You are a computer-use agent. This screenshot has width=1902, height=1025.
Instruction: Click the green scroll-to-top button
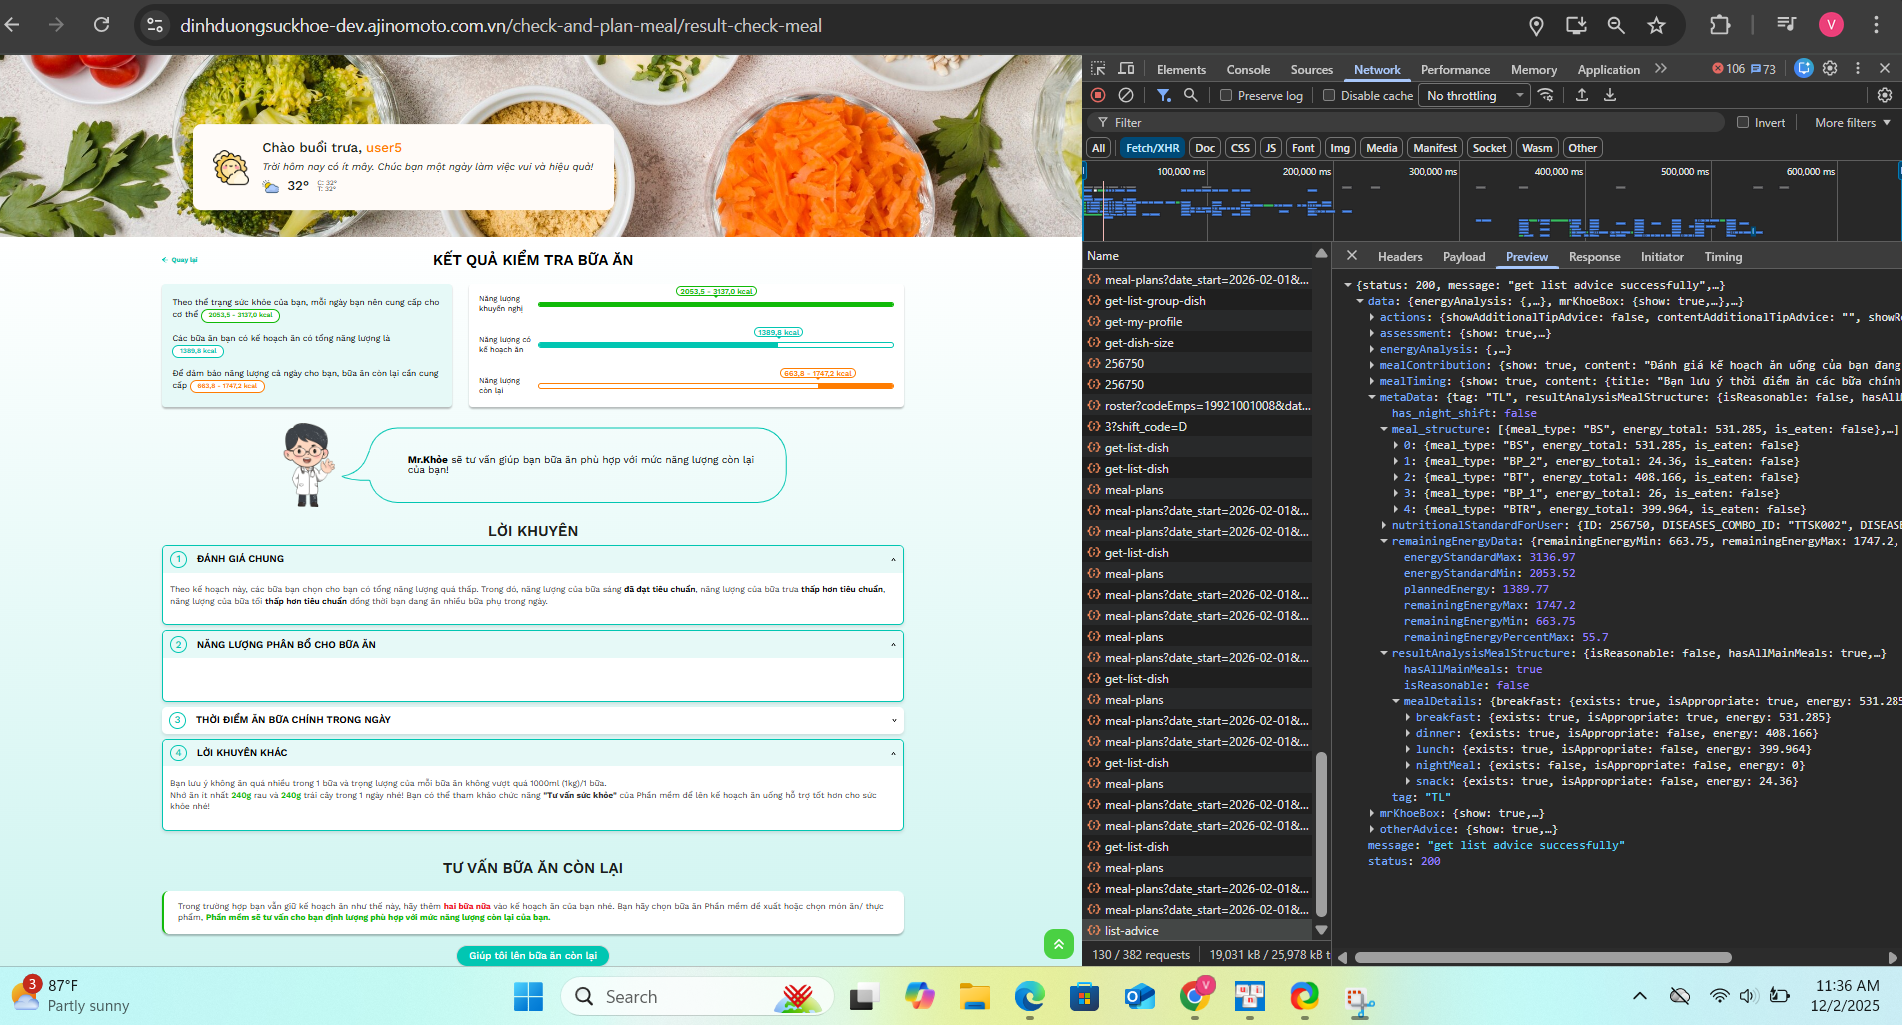(1058, 943)
